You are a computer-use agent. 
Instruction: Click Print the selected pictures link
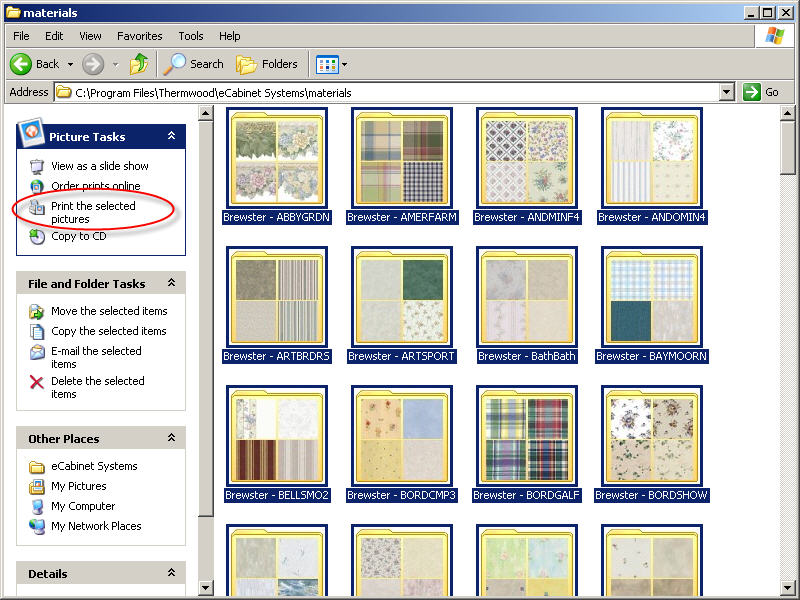pos(93,212)
